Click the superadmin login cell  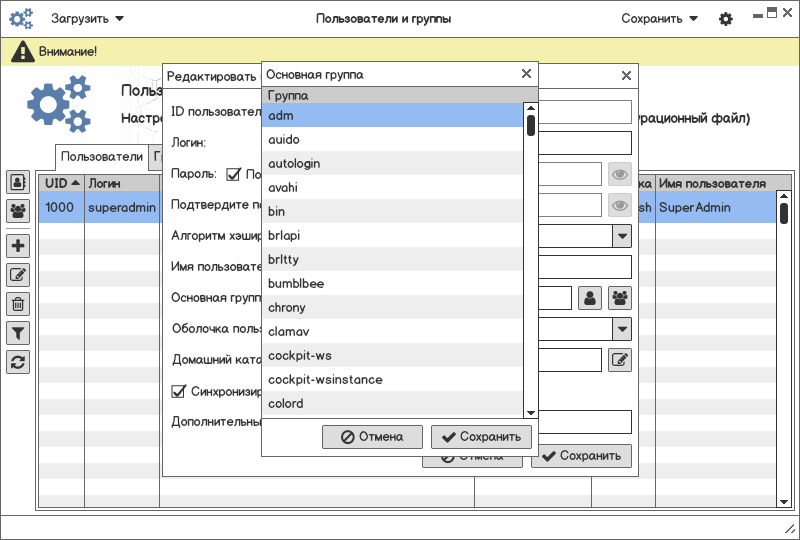pos(122,207)
